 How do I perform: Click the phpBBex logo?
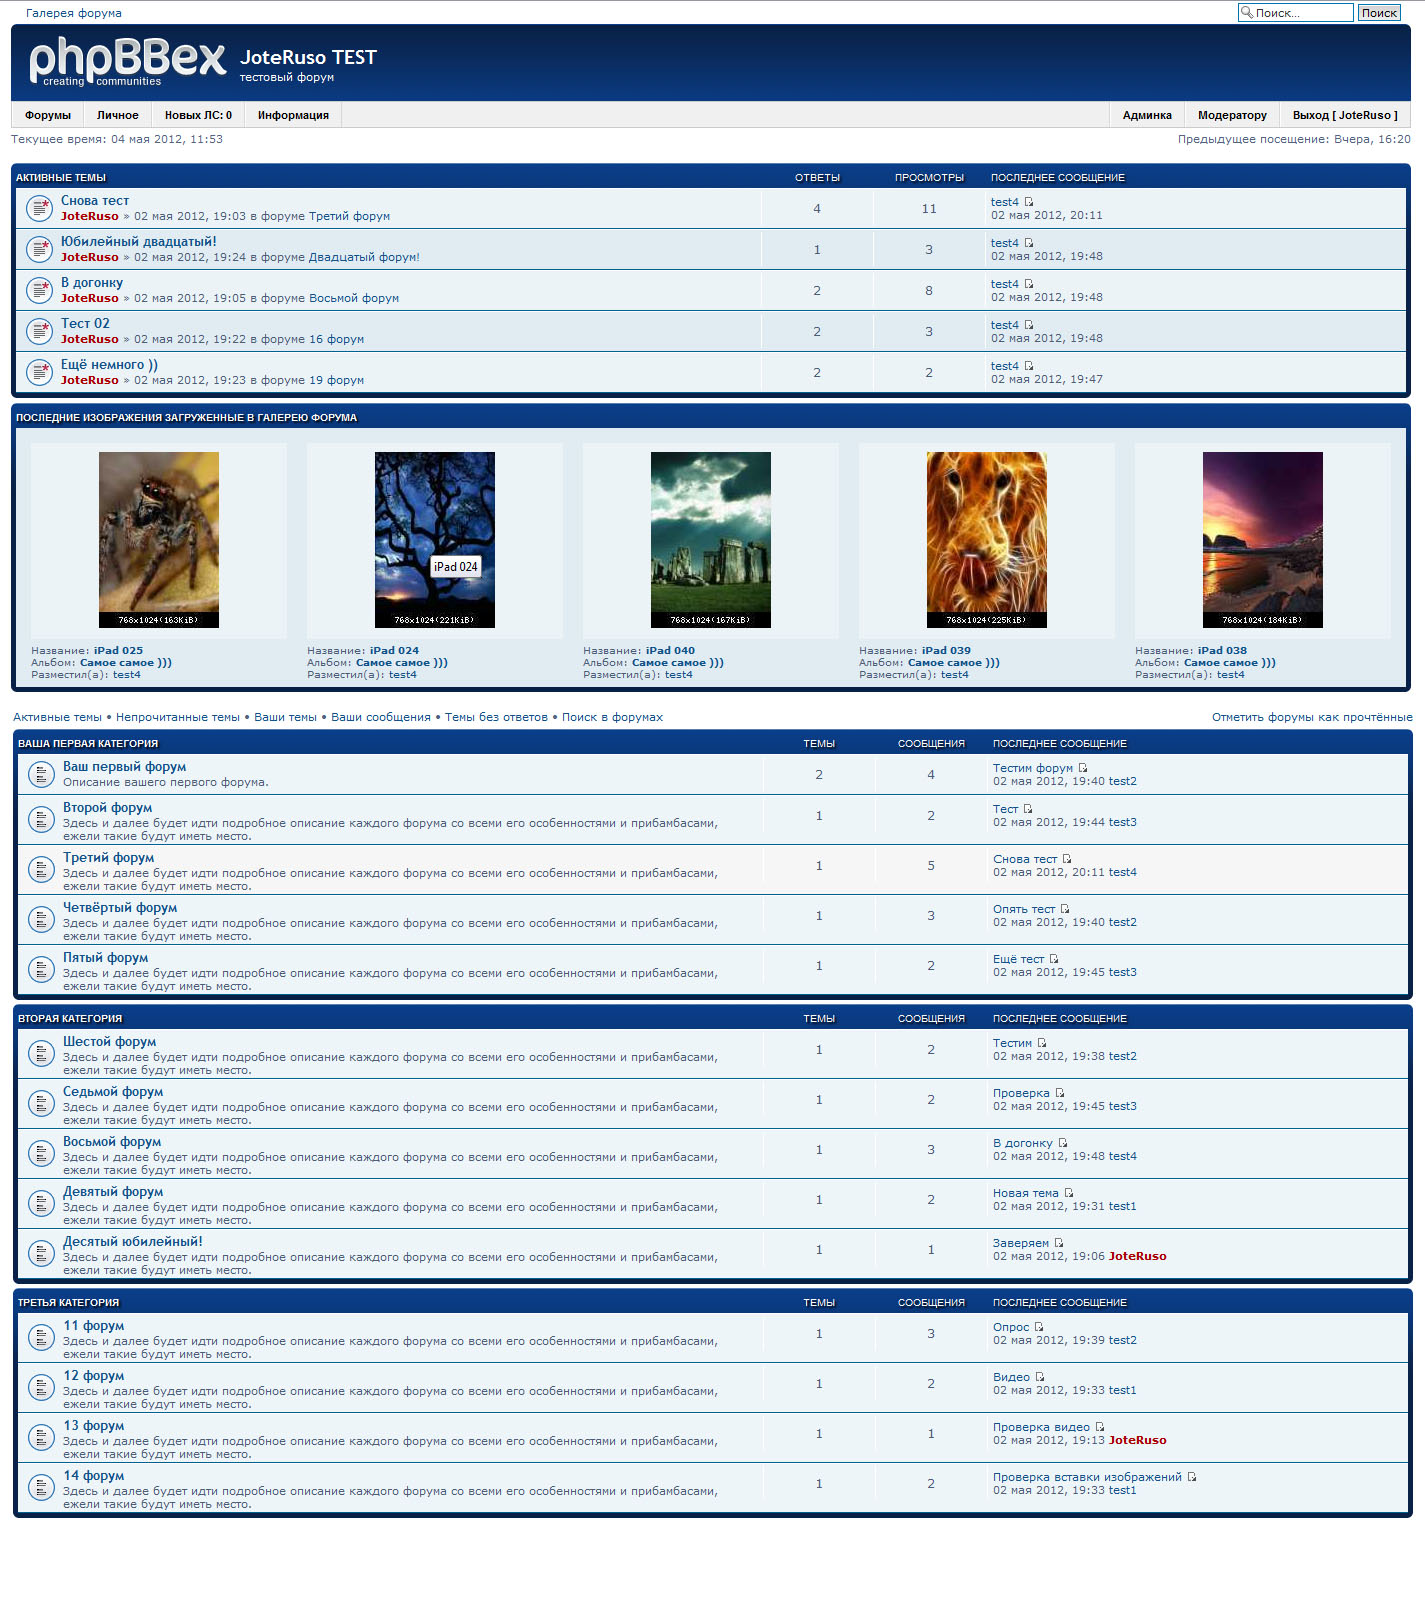(127, 61)
